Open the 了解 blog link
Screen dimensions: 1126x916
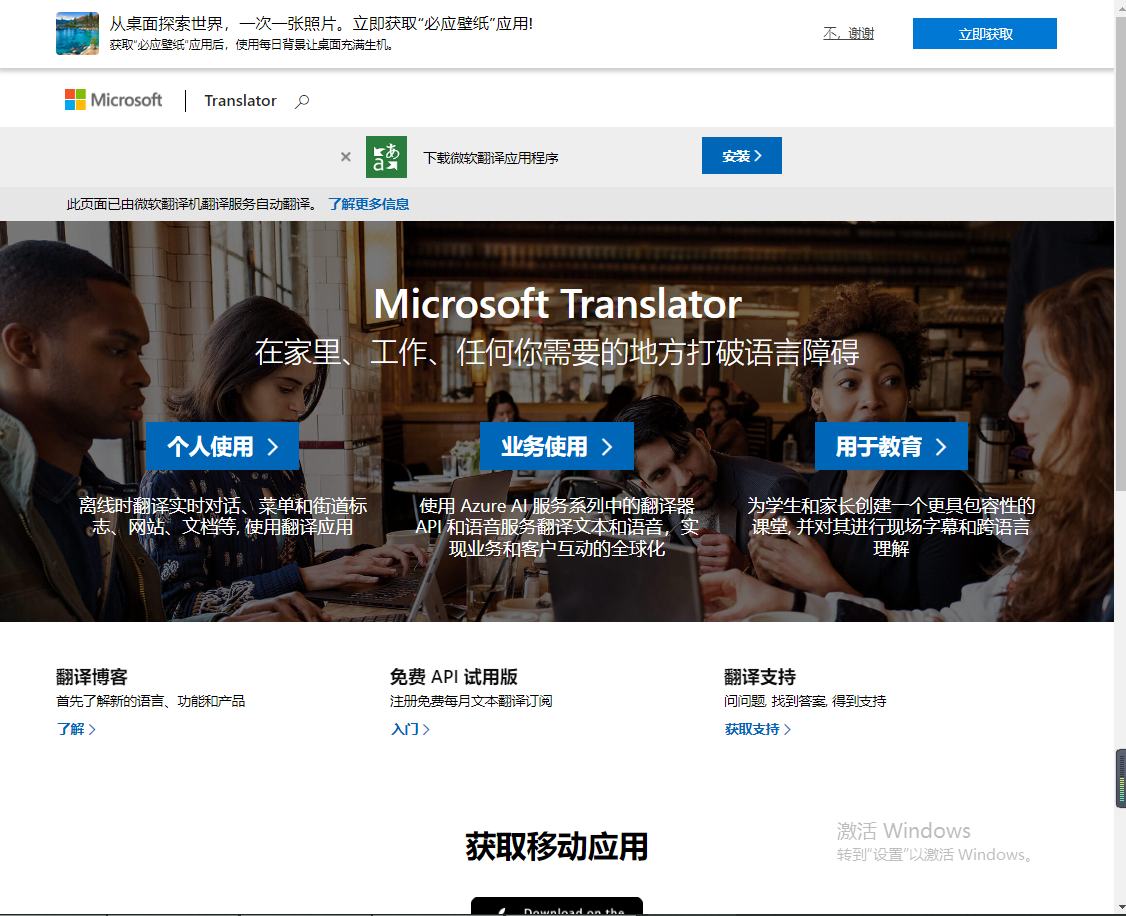(76, 729)
